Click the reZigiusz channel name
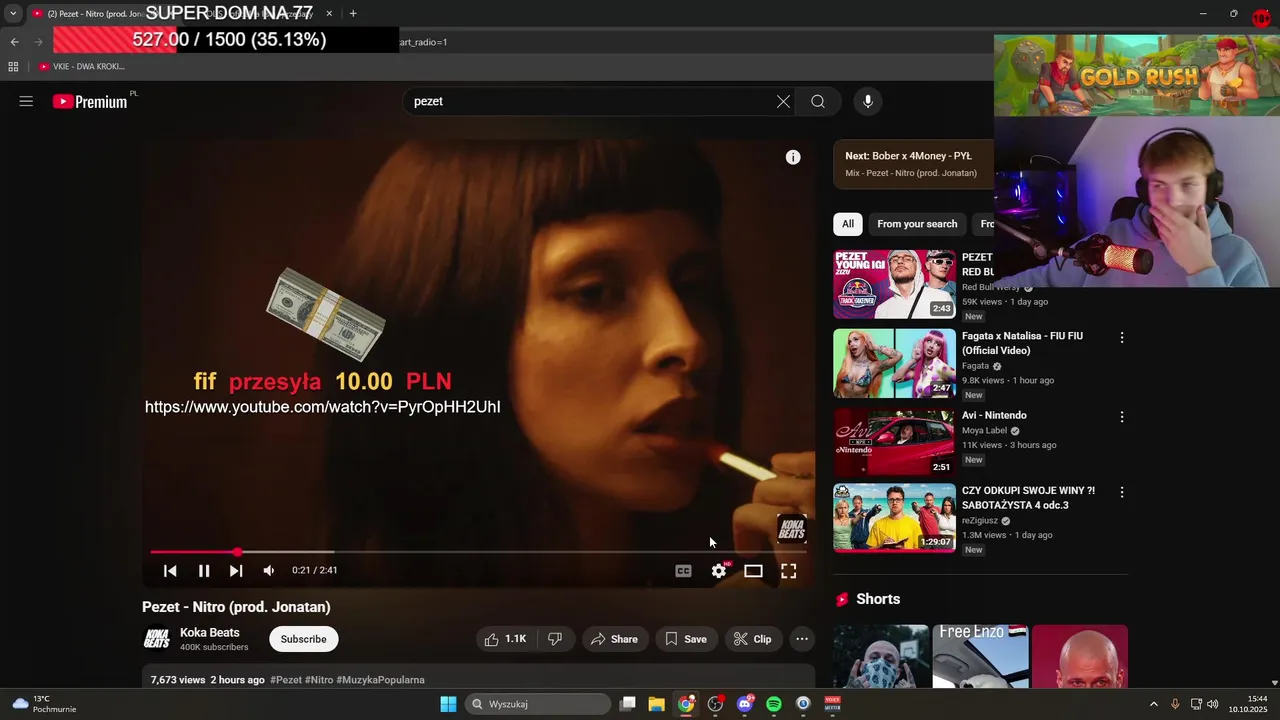 point(979,521)
